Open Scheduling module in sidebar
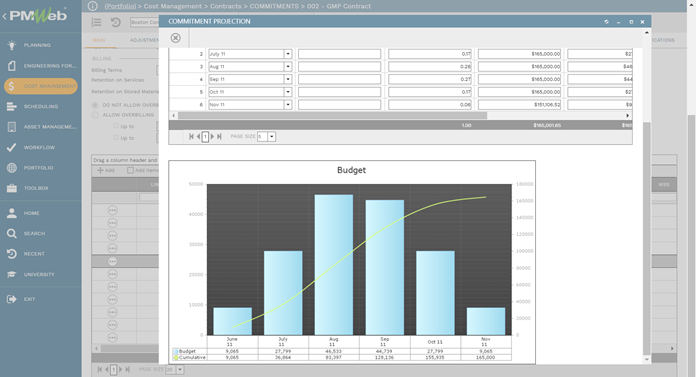 click(x=40, y=107)
